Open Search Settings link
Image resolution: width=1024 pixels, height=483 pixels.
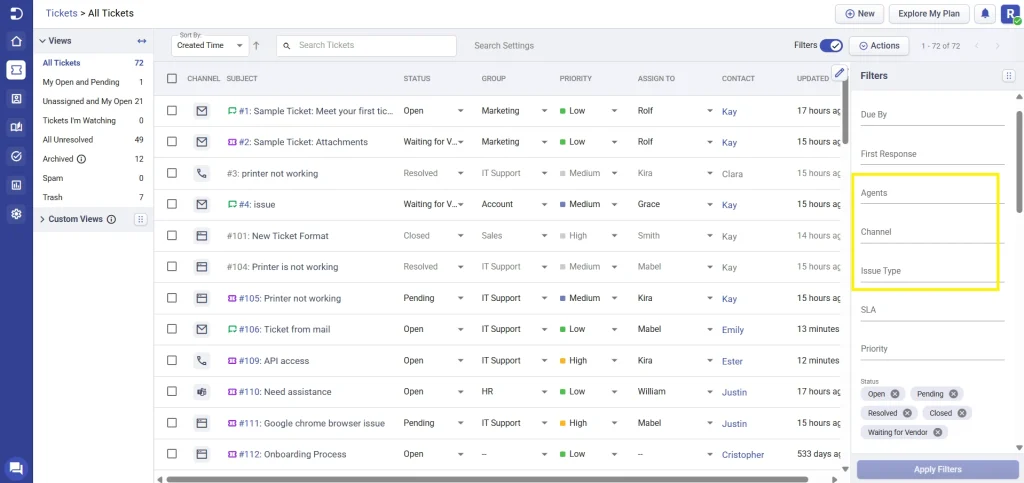click(504, 46)
